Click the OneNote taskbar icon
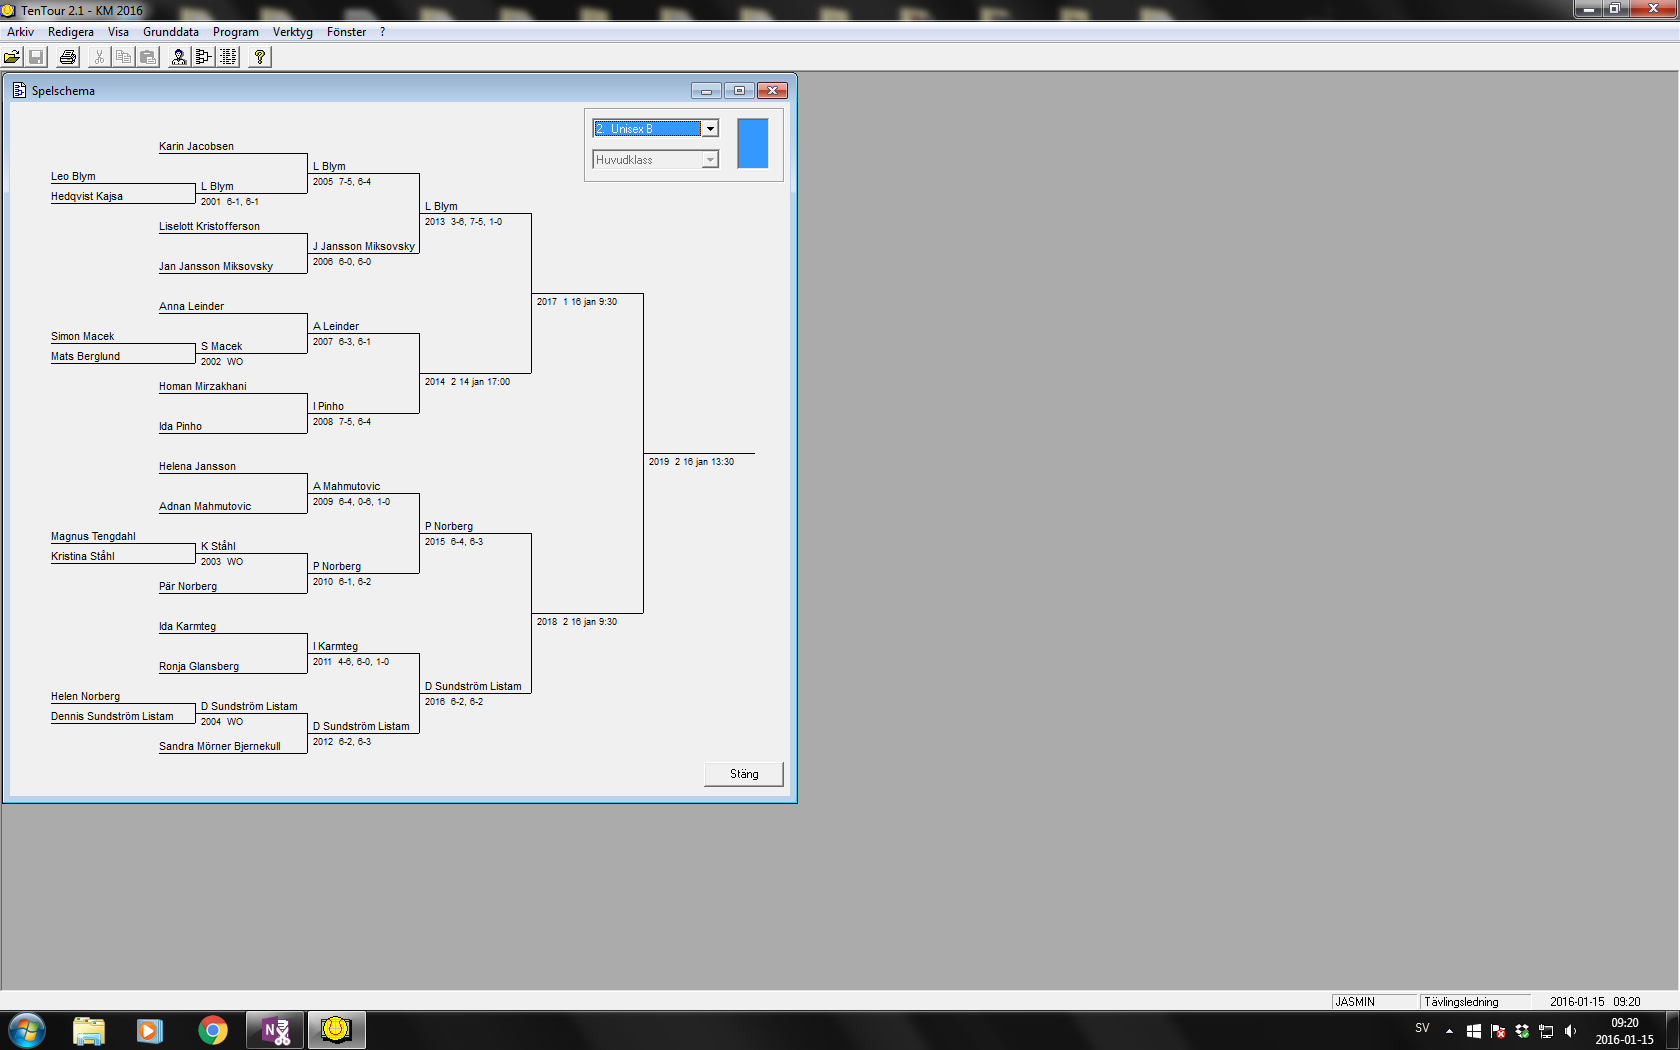1680x1050 pixels. point(275,1030)
